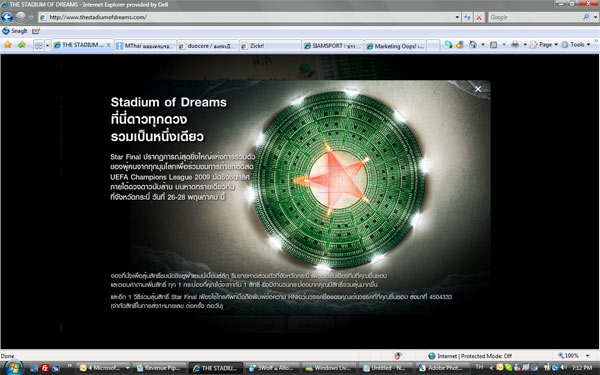Image resolution: width=600 pixels, height=375 pixels.
Task: Switch to THE STADIU taskbar button
Action: click(x=216, y=368)
